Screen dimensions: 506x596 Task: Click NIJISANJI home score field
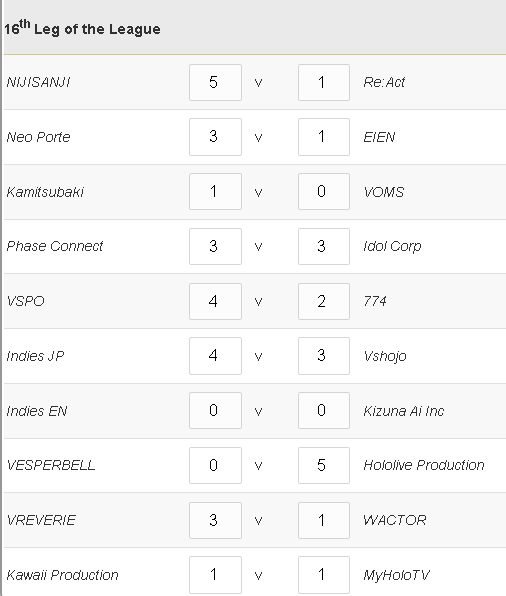215,82
